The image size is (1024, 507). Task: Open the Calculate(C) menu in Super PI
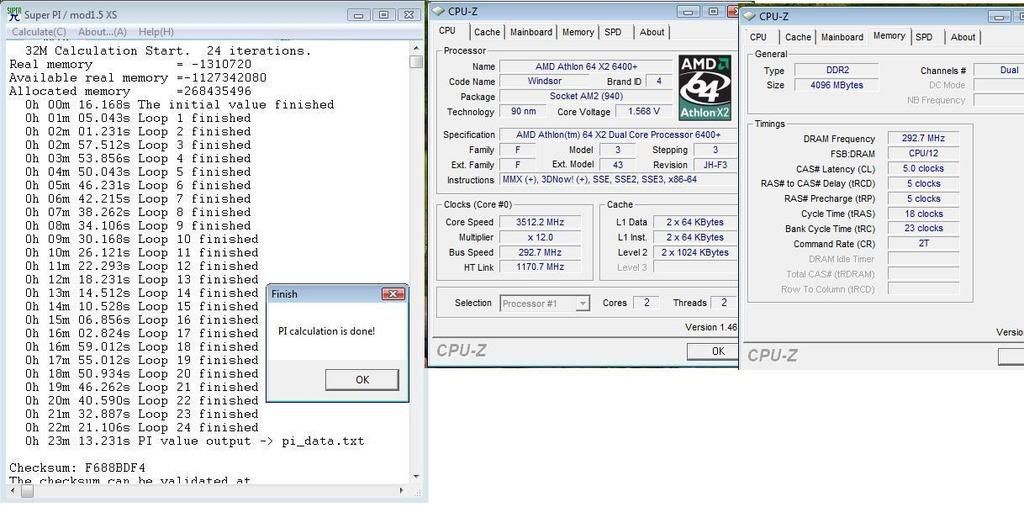[x=39, y=31]
